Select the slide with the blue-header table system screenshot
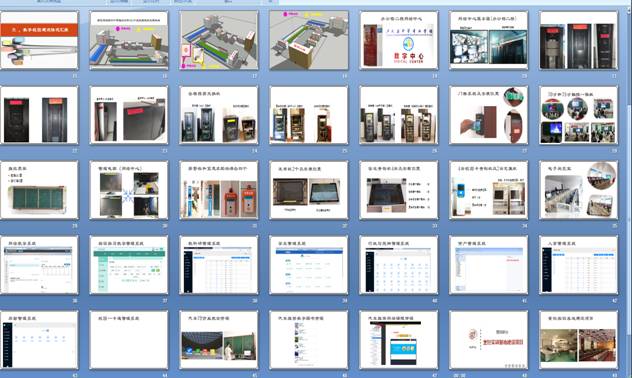Viewport: 632px width, 378px height. [309, 265]
